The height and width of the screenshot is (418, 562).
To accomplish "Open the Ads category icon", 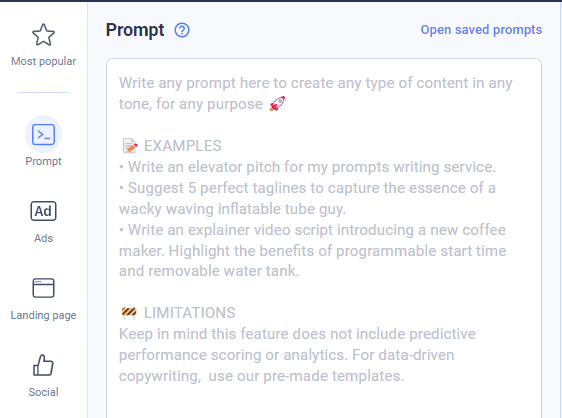I will click(x=43, y=211).
